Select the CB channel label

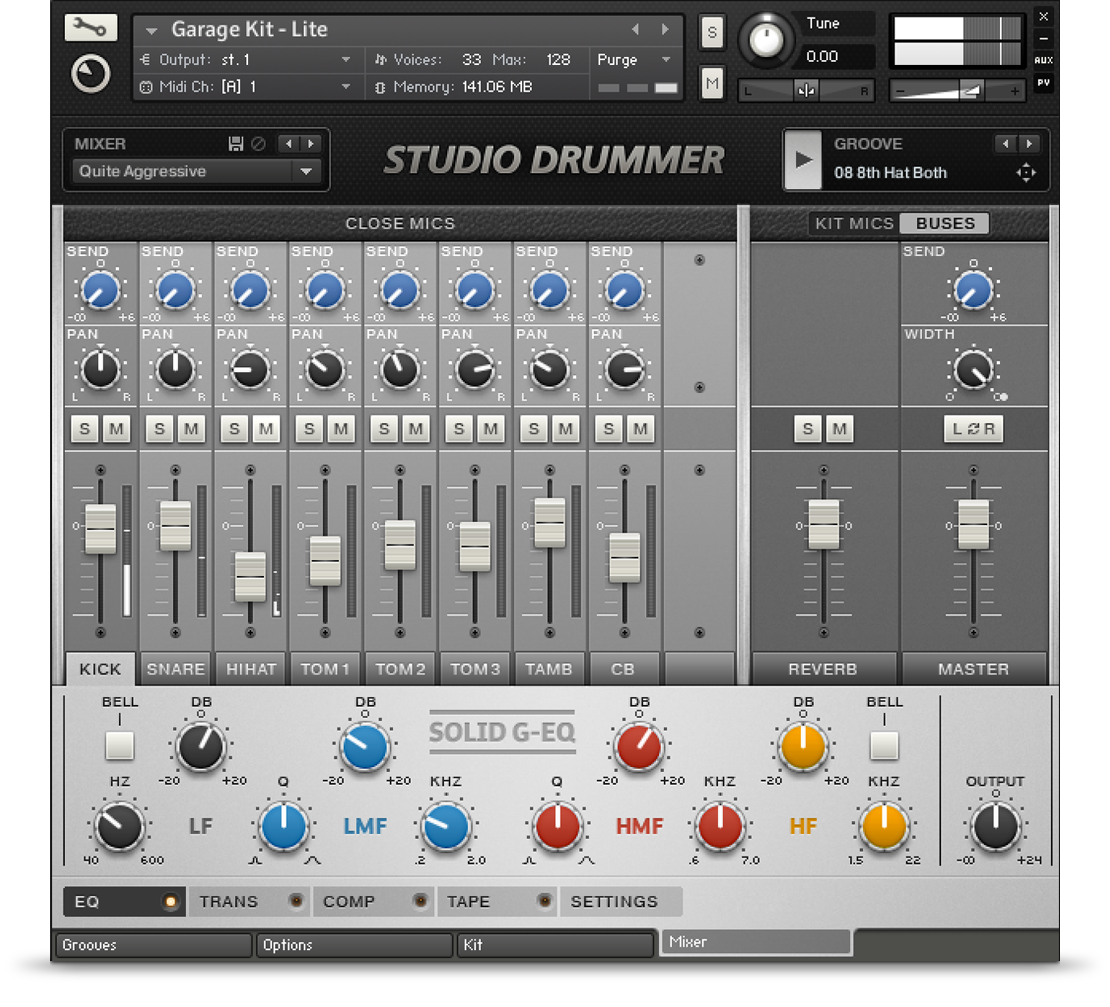click(624, 669)
